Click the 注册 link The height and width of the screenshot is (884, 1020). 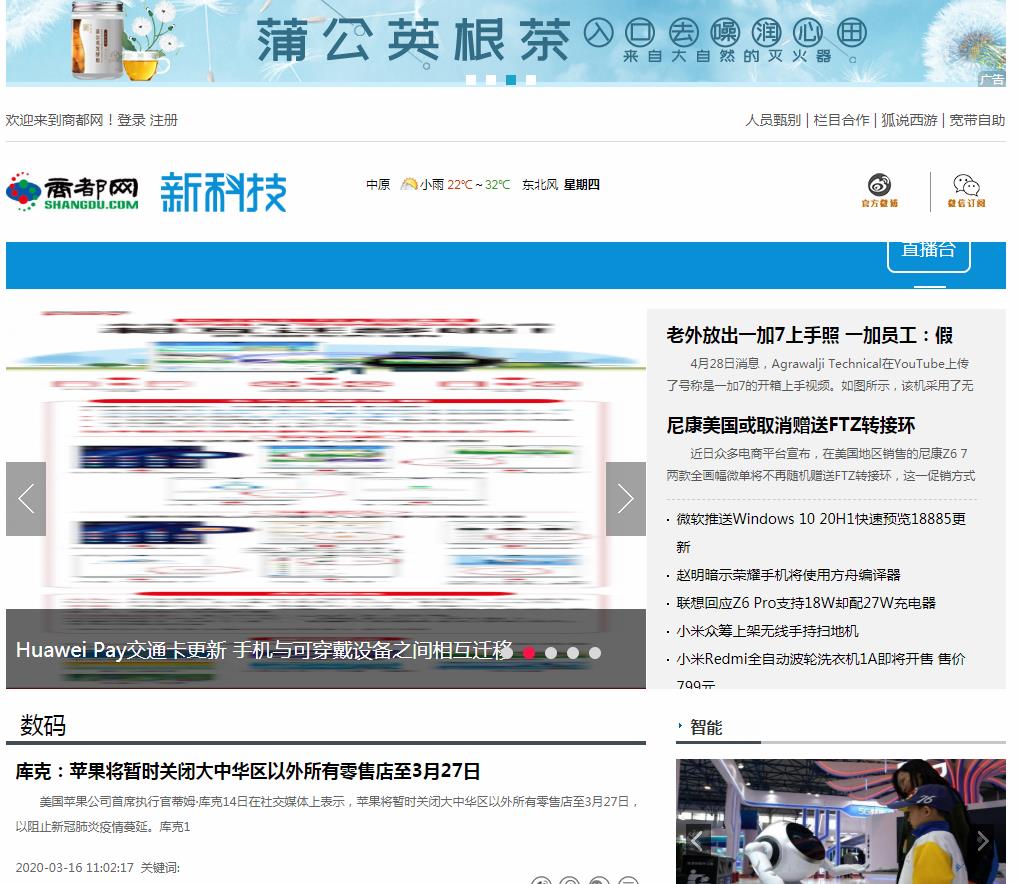(164, 120)
